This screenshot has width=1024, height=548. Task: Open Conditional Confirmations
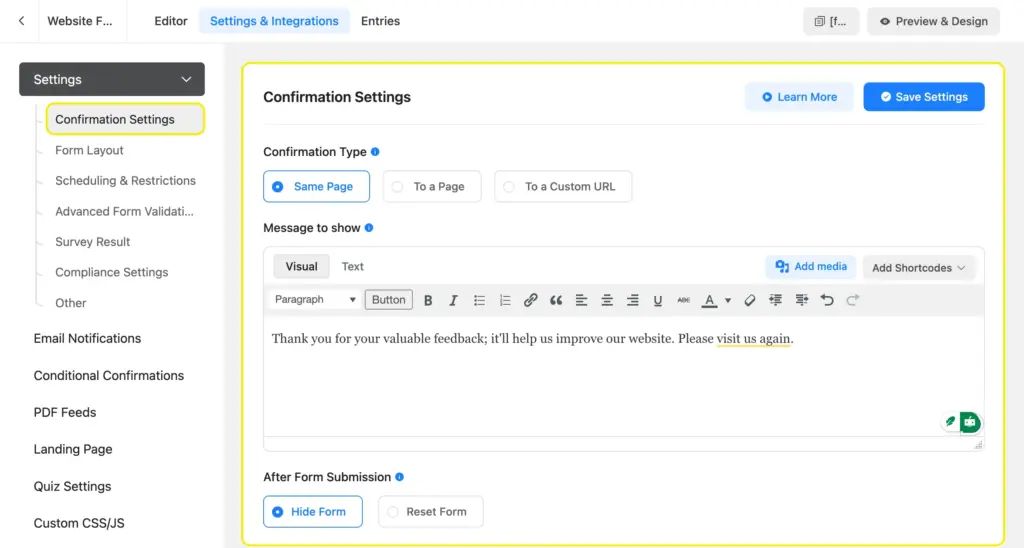tap(108, 376)
